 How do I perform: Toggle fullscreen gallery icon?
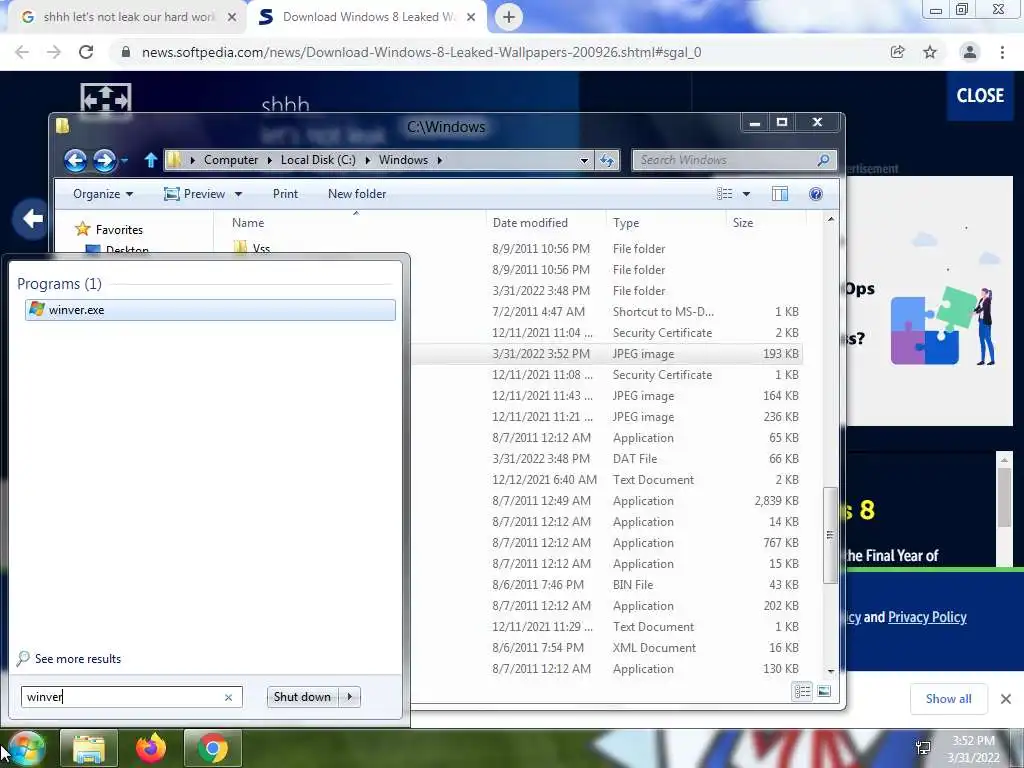coord(106,99)
